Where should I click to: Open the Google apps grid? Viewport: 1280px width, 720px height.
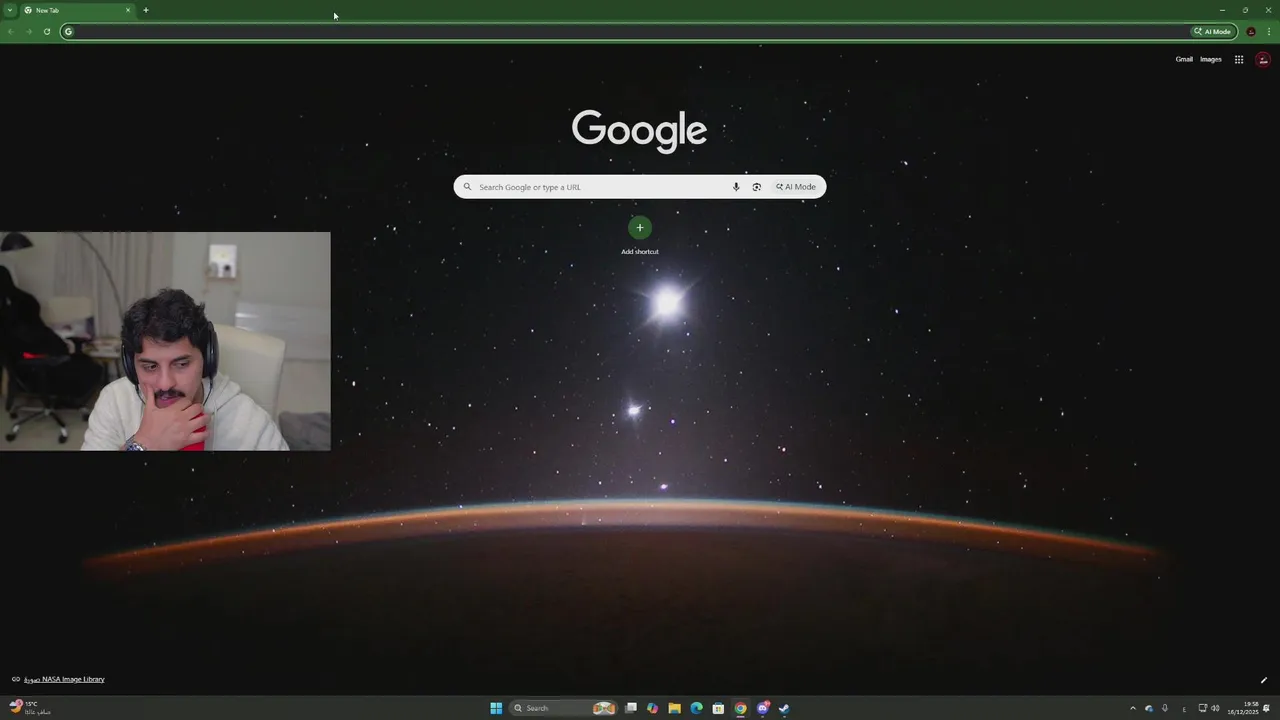point(1239,59)
